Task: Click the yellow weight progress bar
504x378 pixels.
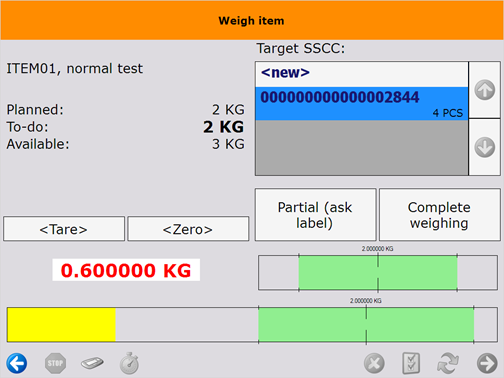Action: click(61, 325)
